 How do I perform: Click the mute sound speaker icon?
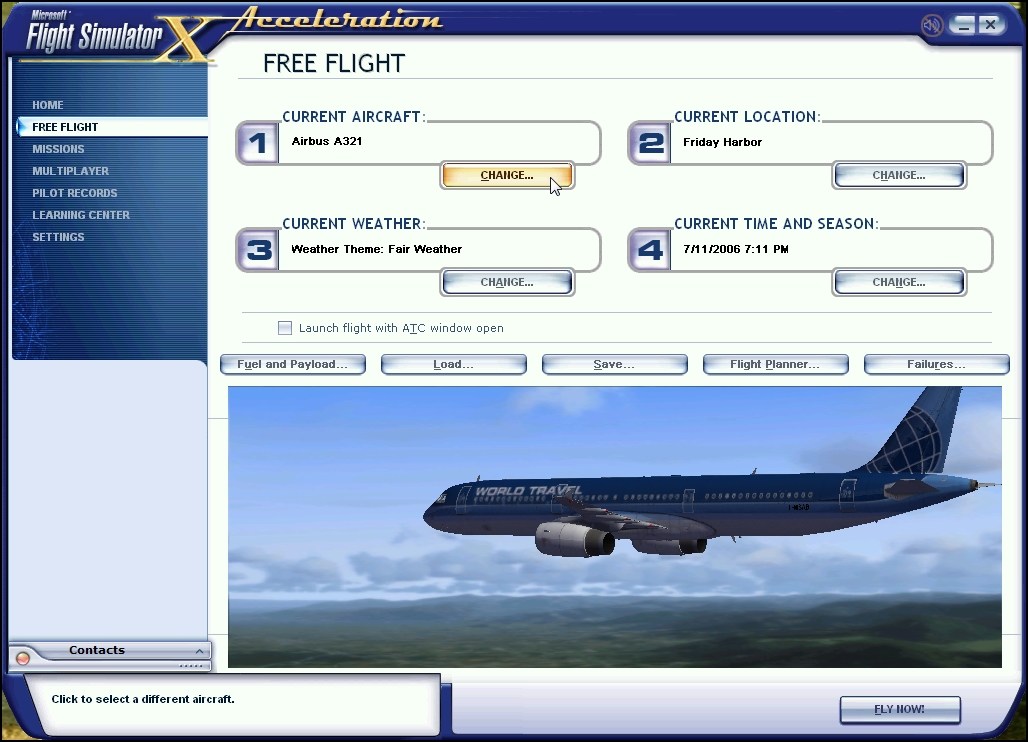pyautogui.click(x=932, y=25)
